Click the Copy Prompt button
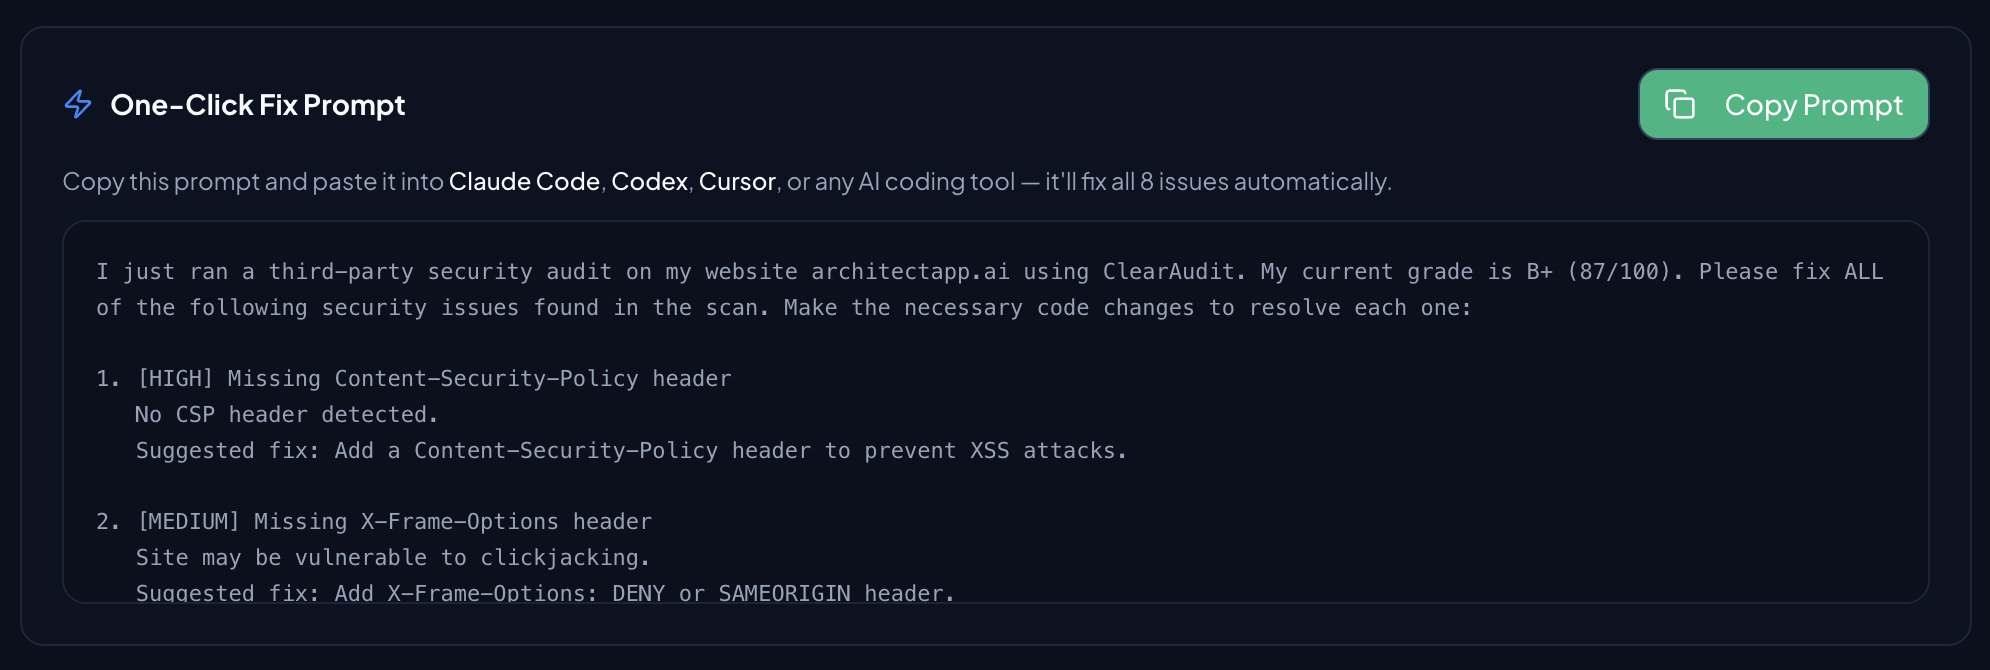This screenshot has width=1990, height=670. coord(1783,103)
